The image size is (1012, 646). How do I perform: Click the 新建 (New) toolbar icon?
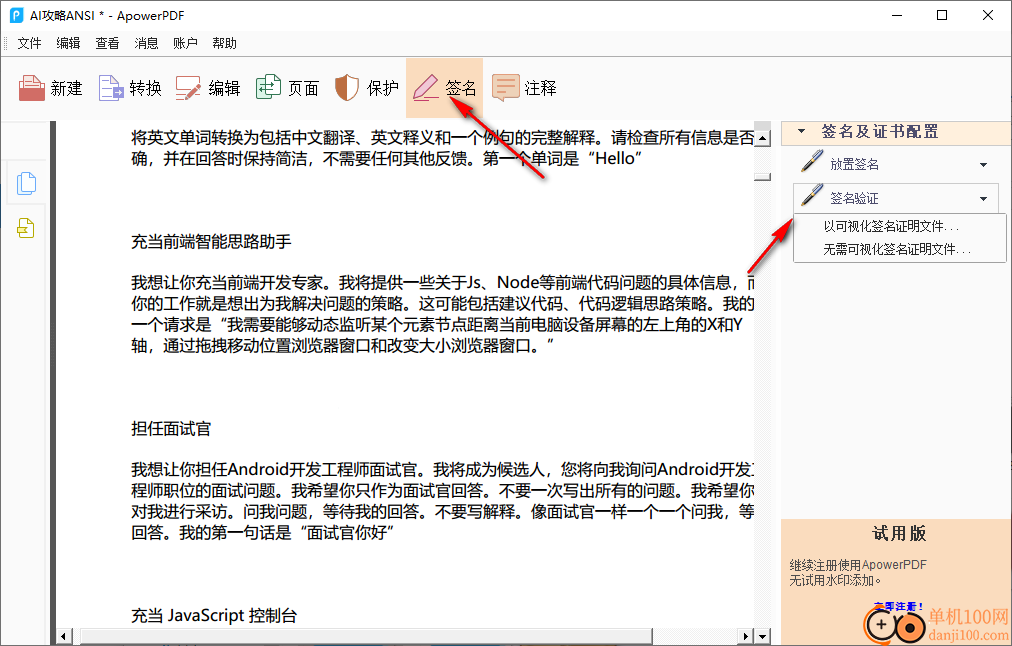(32, 88)
